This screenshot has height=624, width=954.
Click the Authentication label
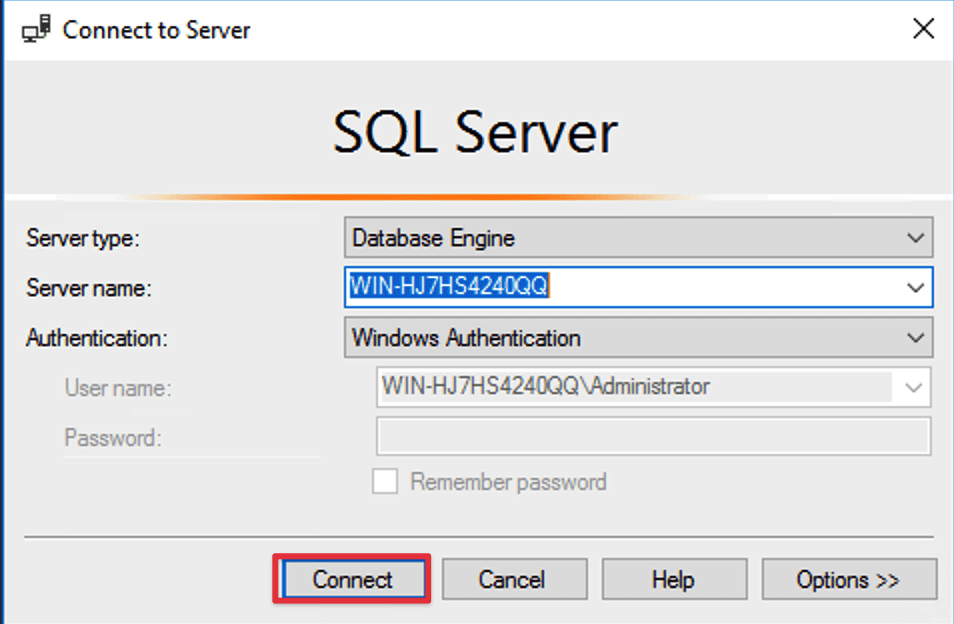(x=96, y=338)
